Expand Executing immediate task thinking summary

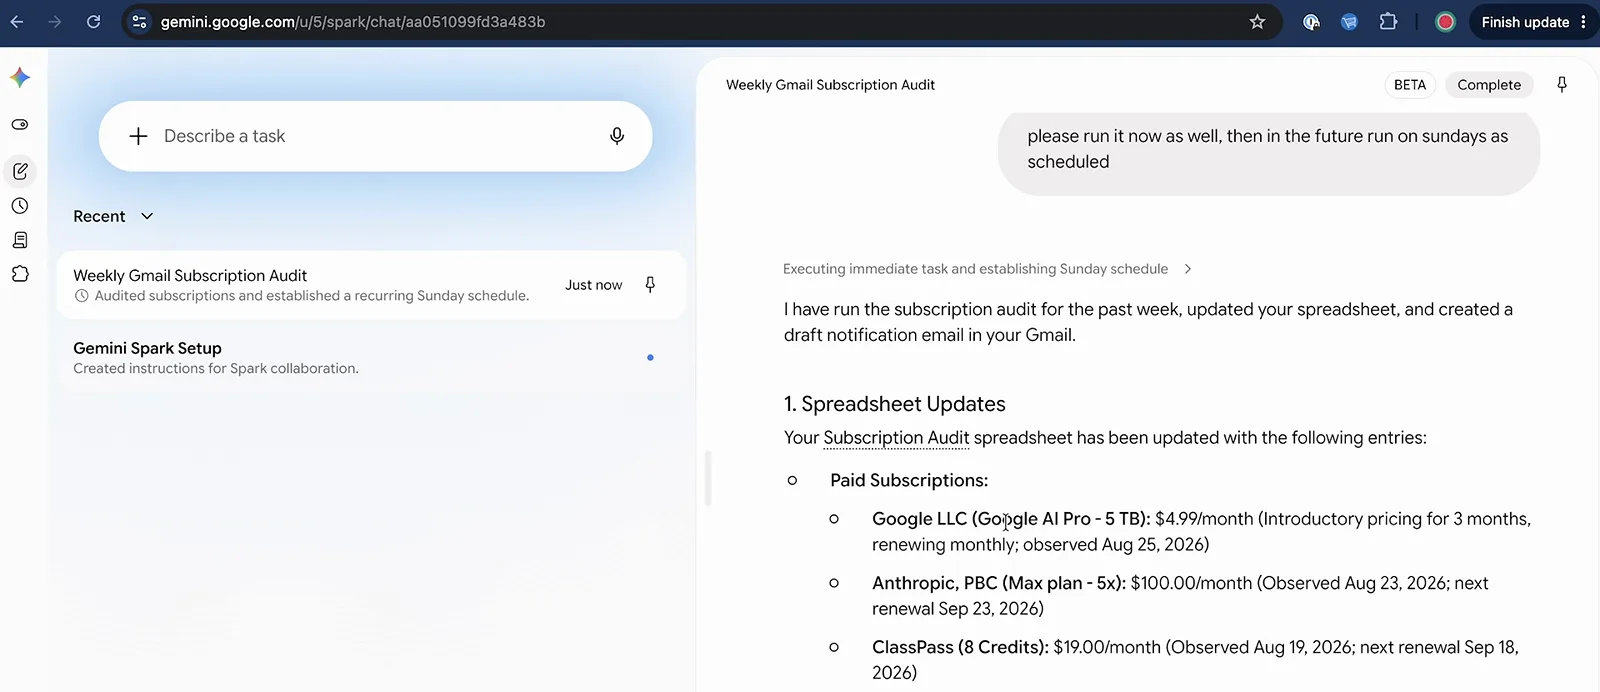986,269
